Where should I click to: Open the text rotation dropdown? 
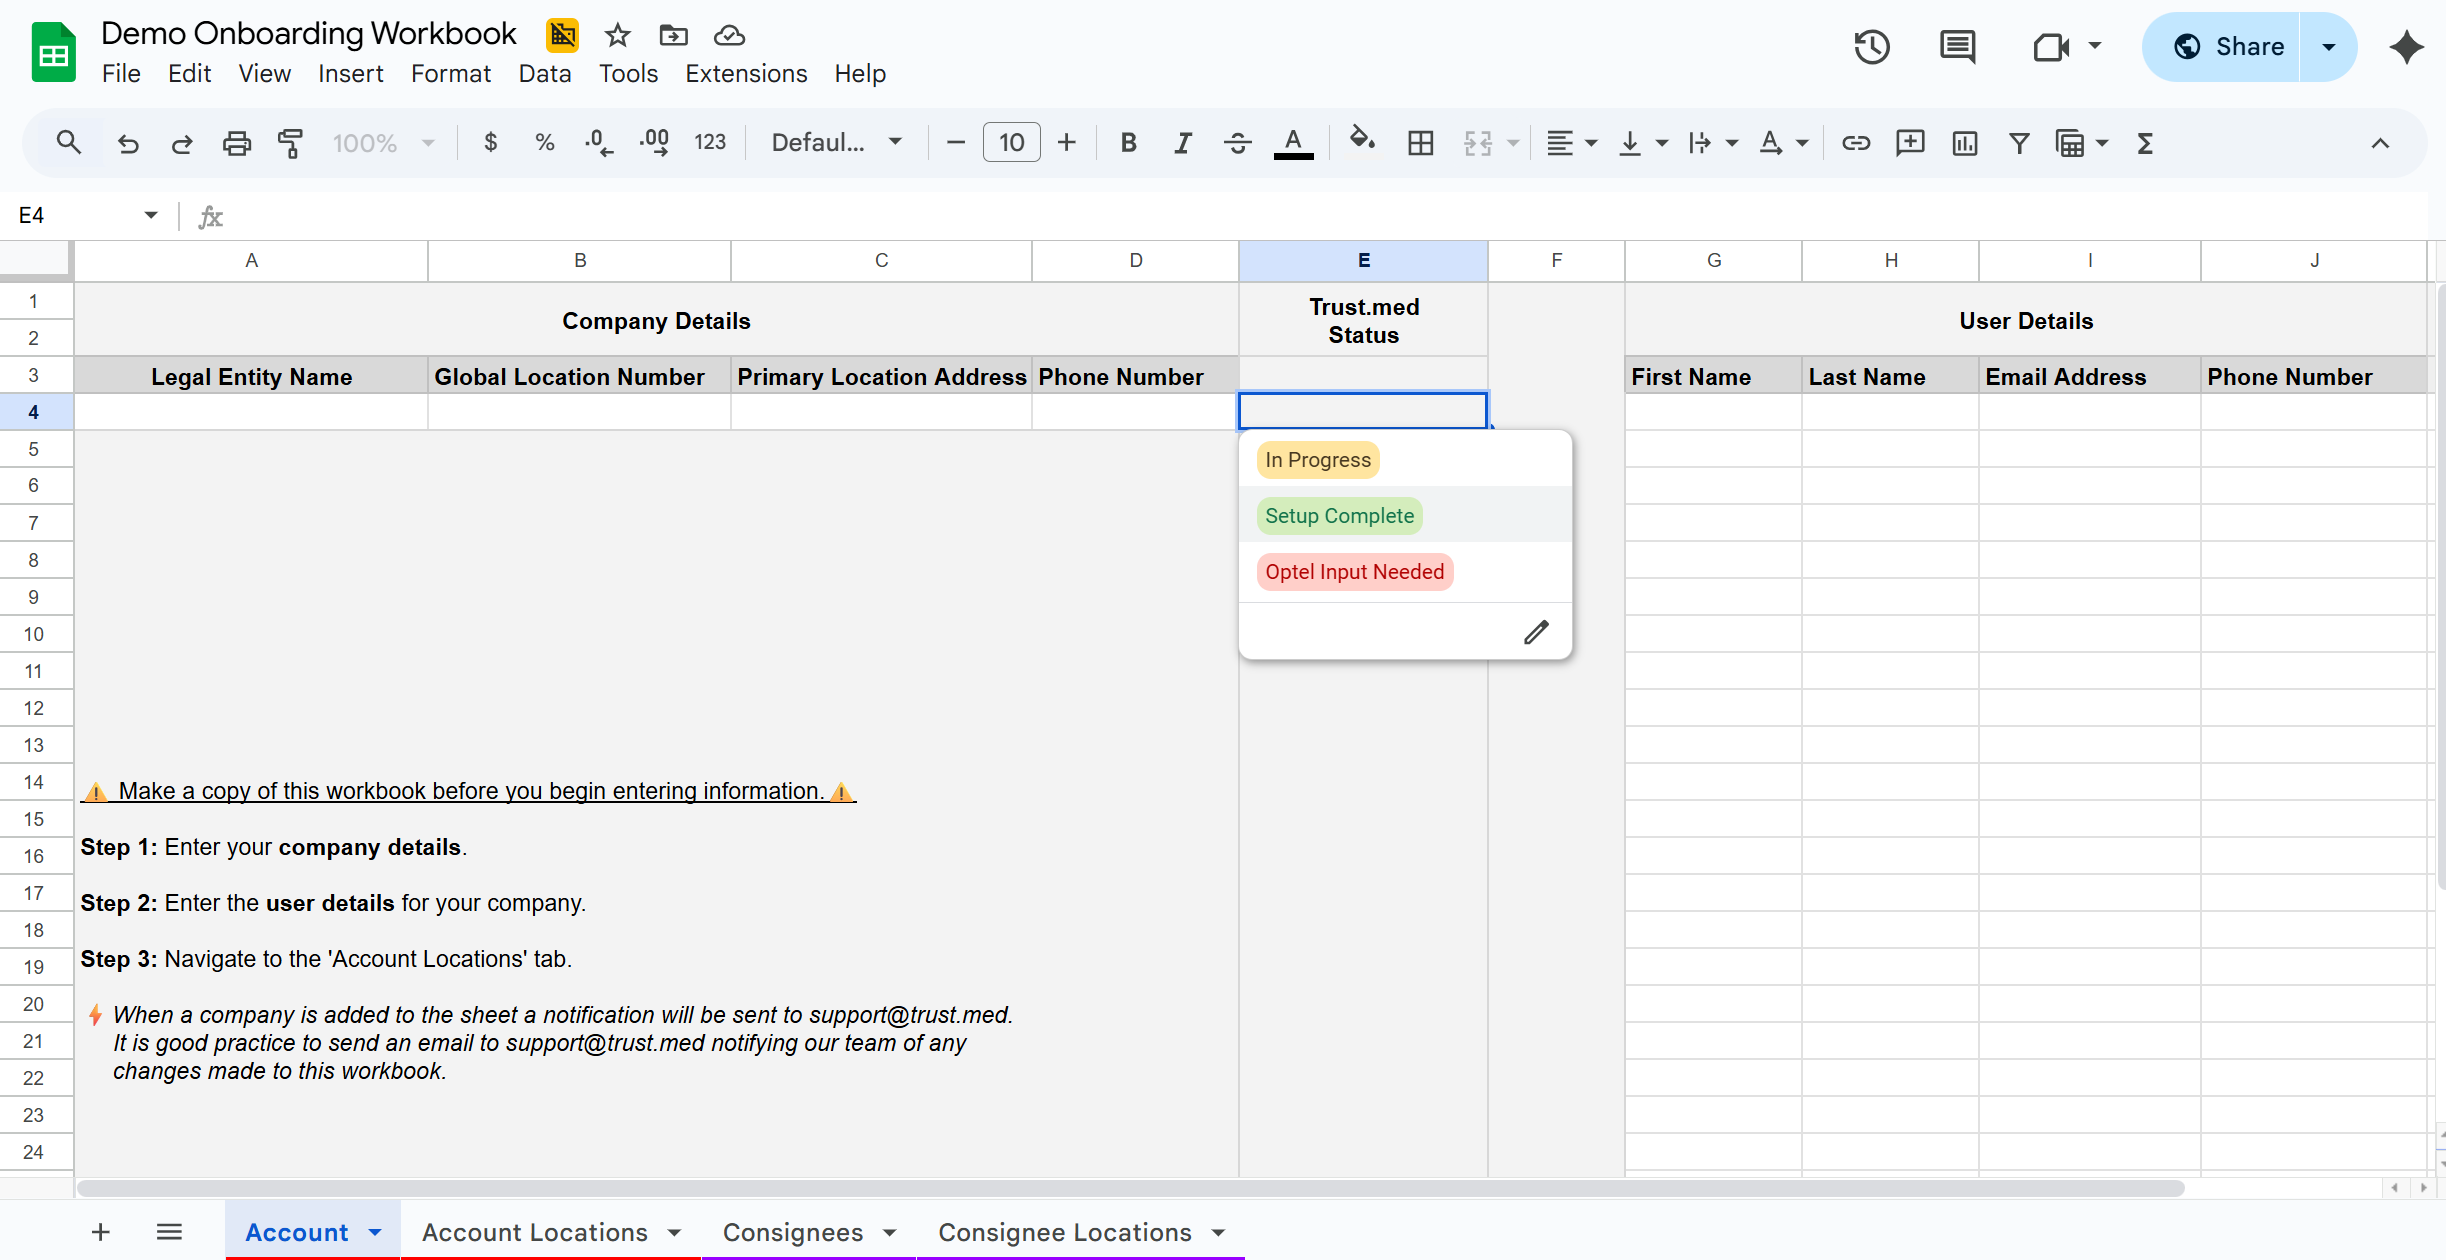point(1783,143)
